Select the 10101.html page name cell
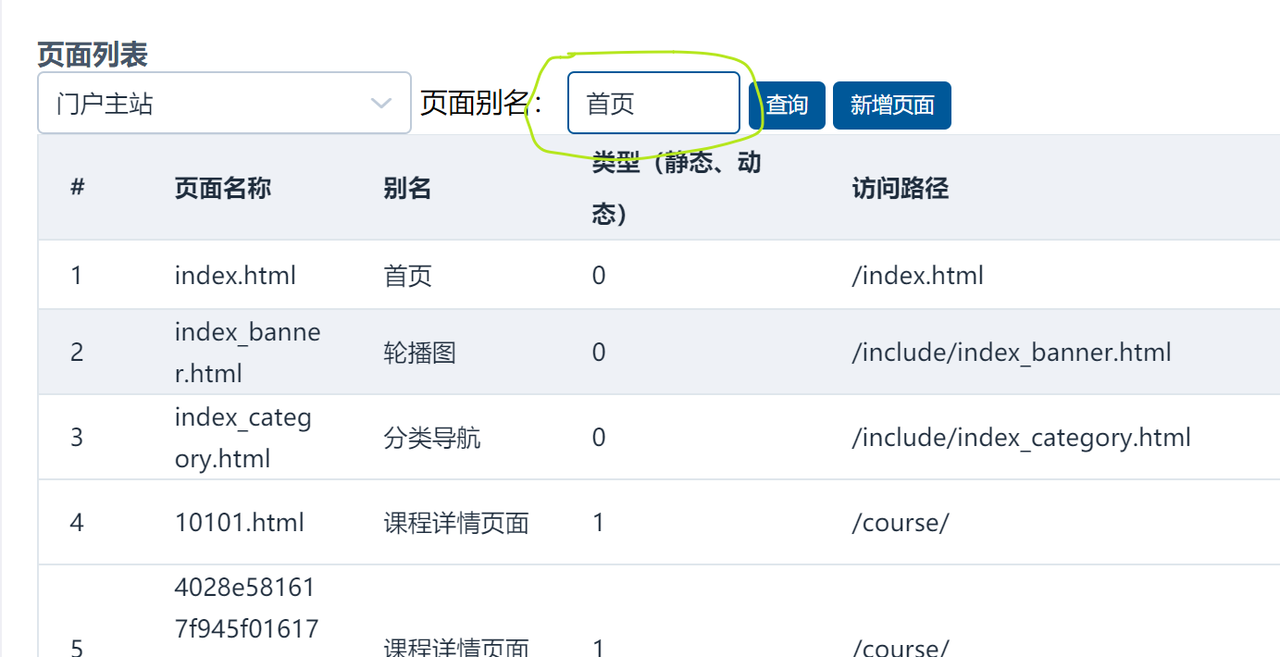This screenshot has width=1280, height=657. (239, 522)
